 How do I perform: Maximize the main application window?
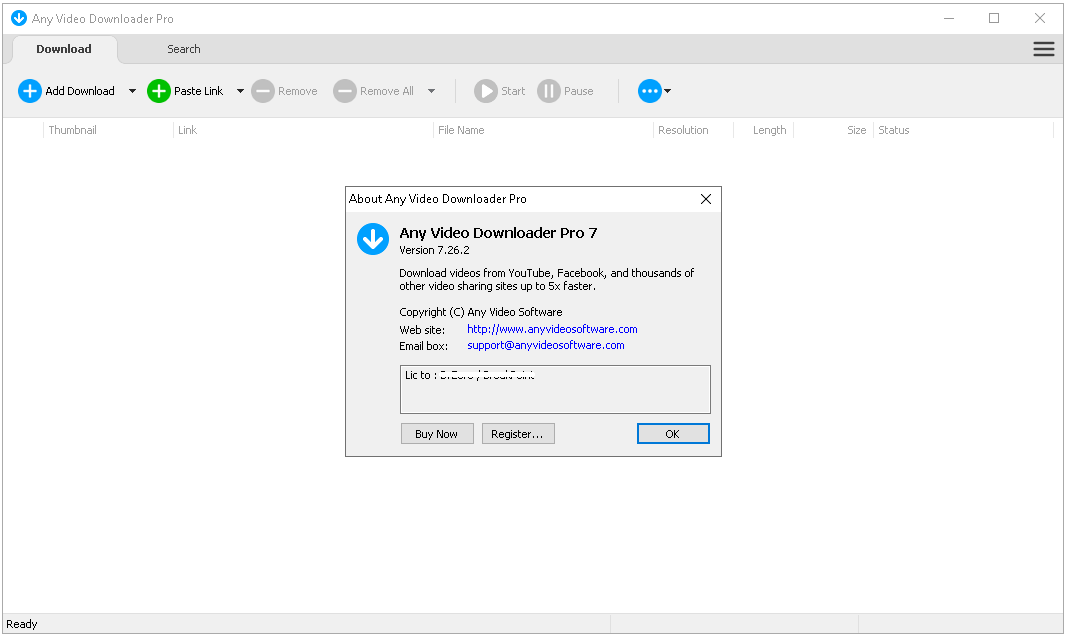coord(994,18)
